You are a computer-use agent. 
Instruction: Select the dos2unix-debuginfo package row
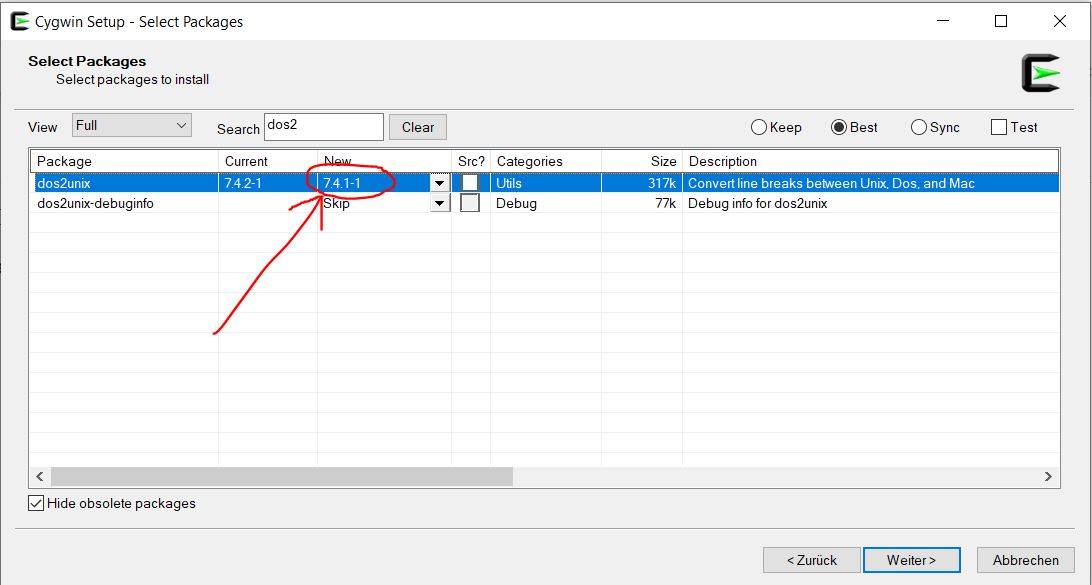click(x=545, y=203)
